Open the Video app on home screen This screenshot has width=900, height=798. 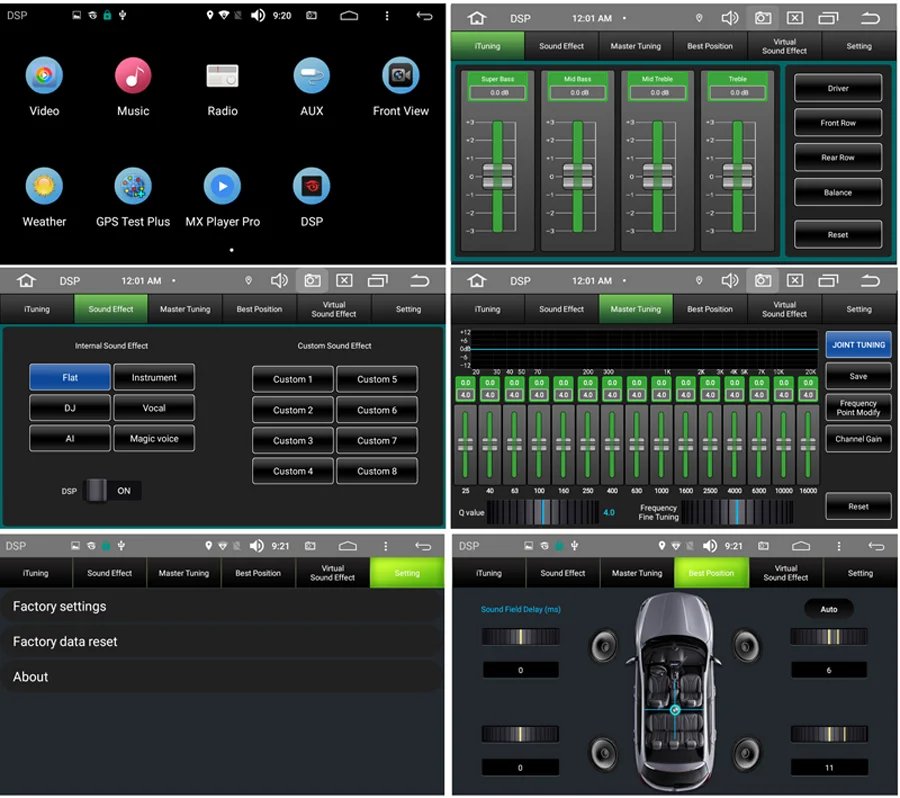click(x=44, y=76)
